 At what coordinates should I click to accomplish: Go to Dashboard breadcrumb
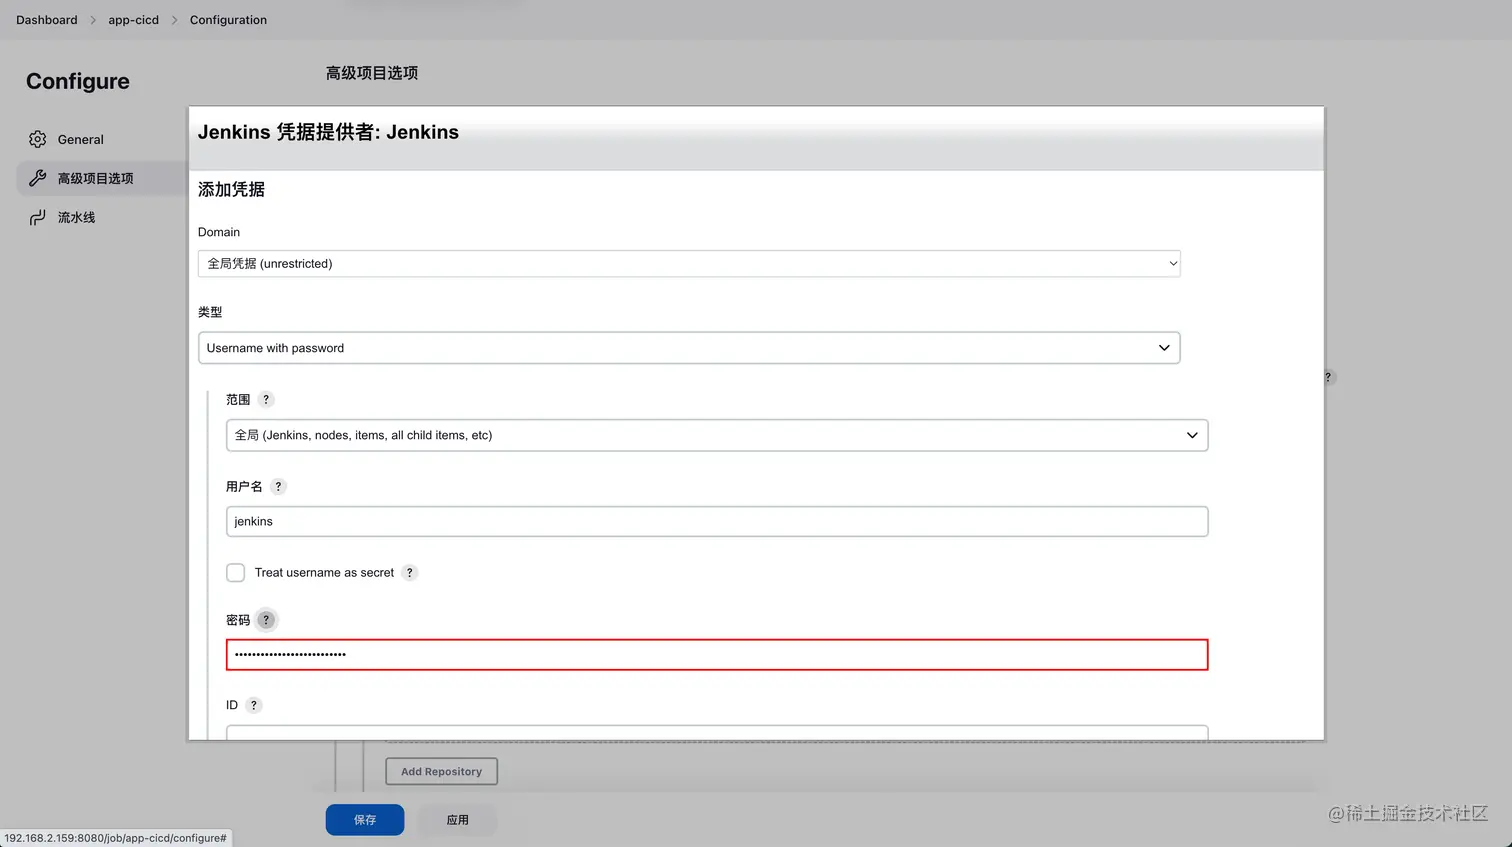46,20
